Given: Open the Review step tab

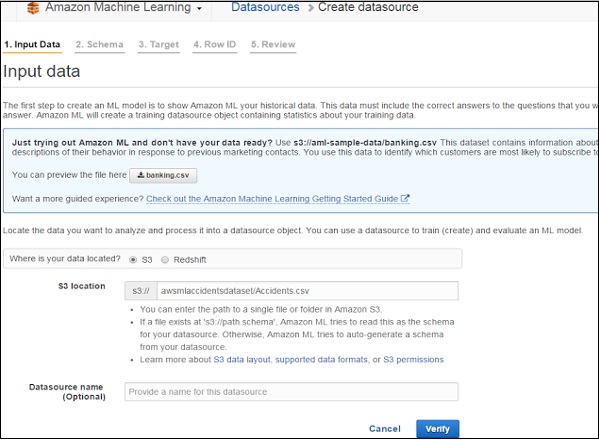Looking at the screenshot, I should (273, 45).
